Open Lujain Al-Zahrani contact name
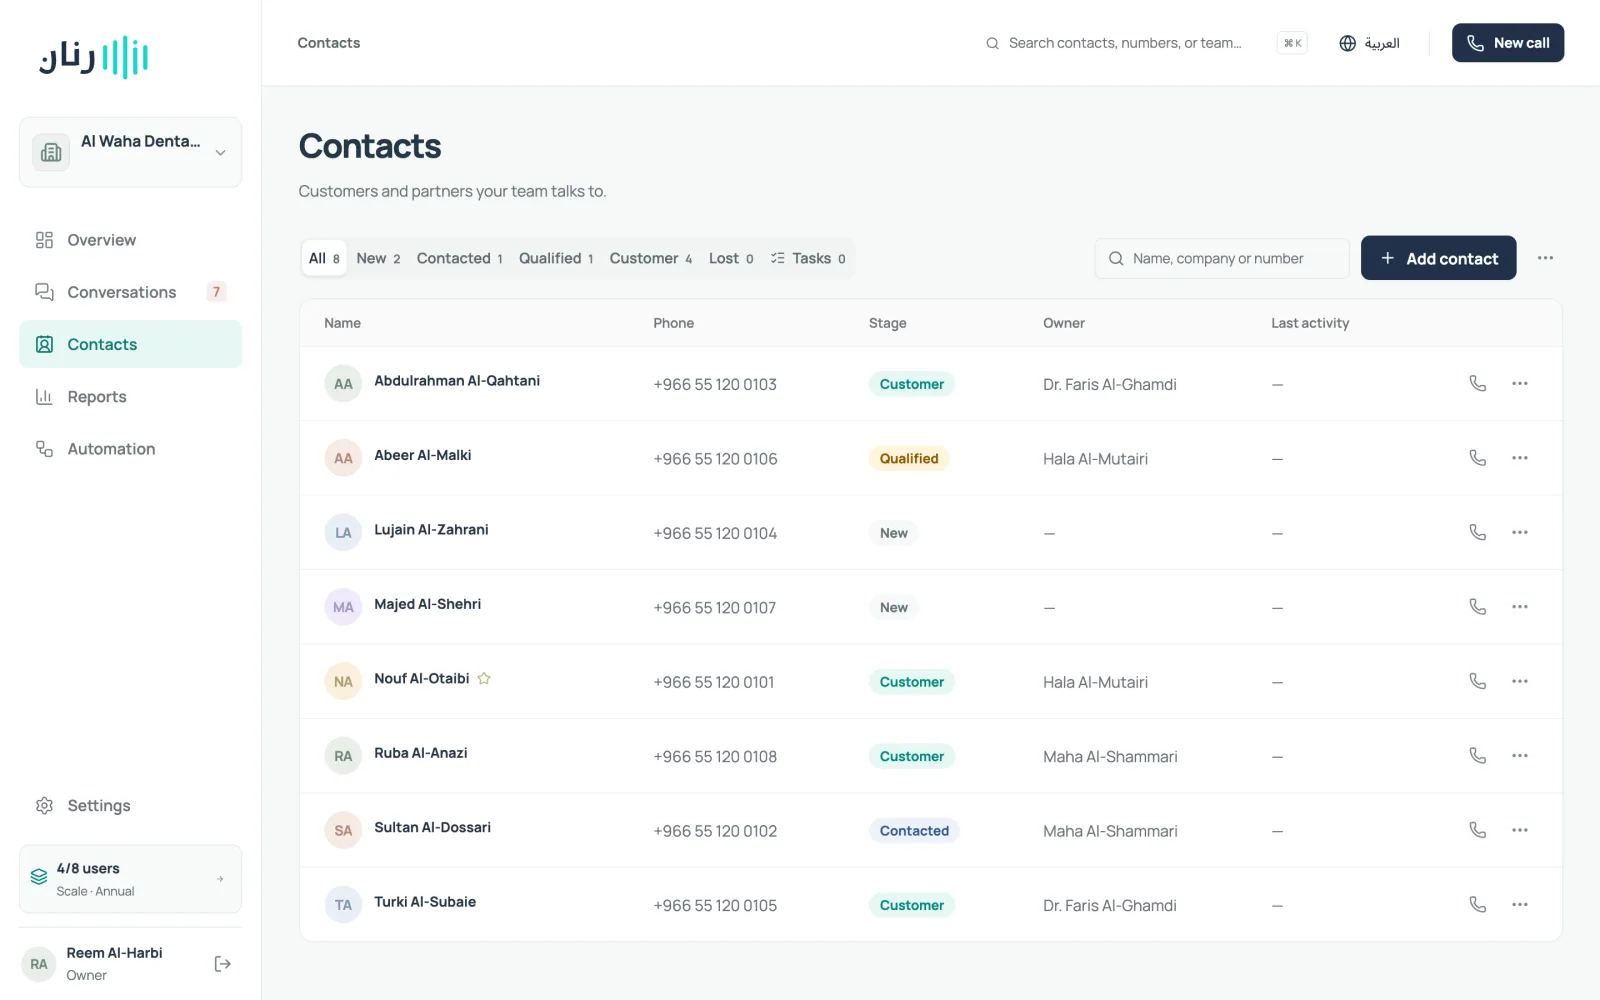 (431, 530)
